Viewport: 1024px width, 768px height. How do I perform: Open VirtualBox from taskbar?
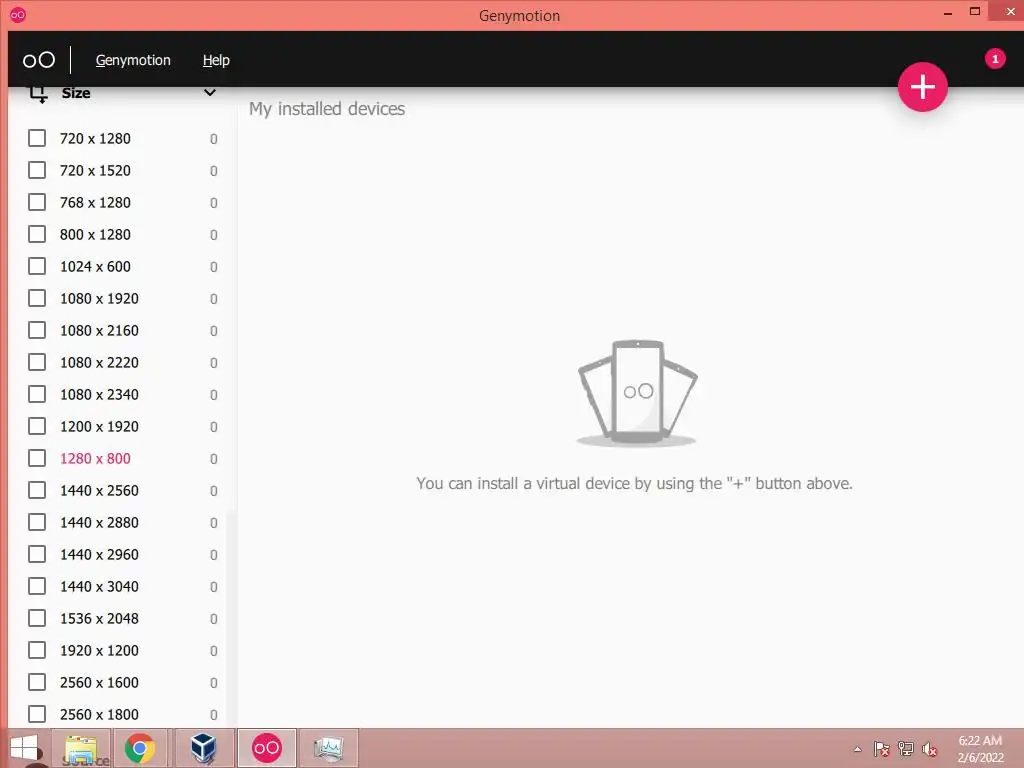coord(203,748)
